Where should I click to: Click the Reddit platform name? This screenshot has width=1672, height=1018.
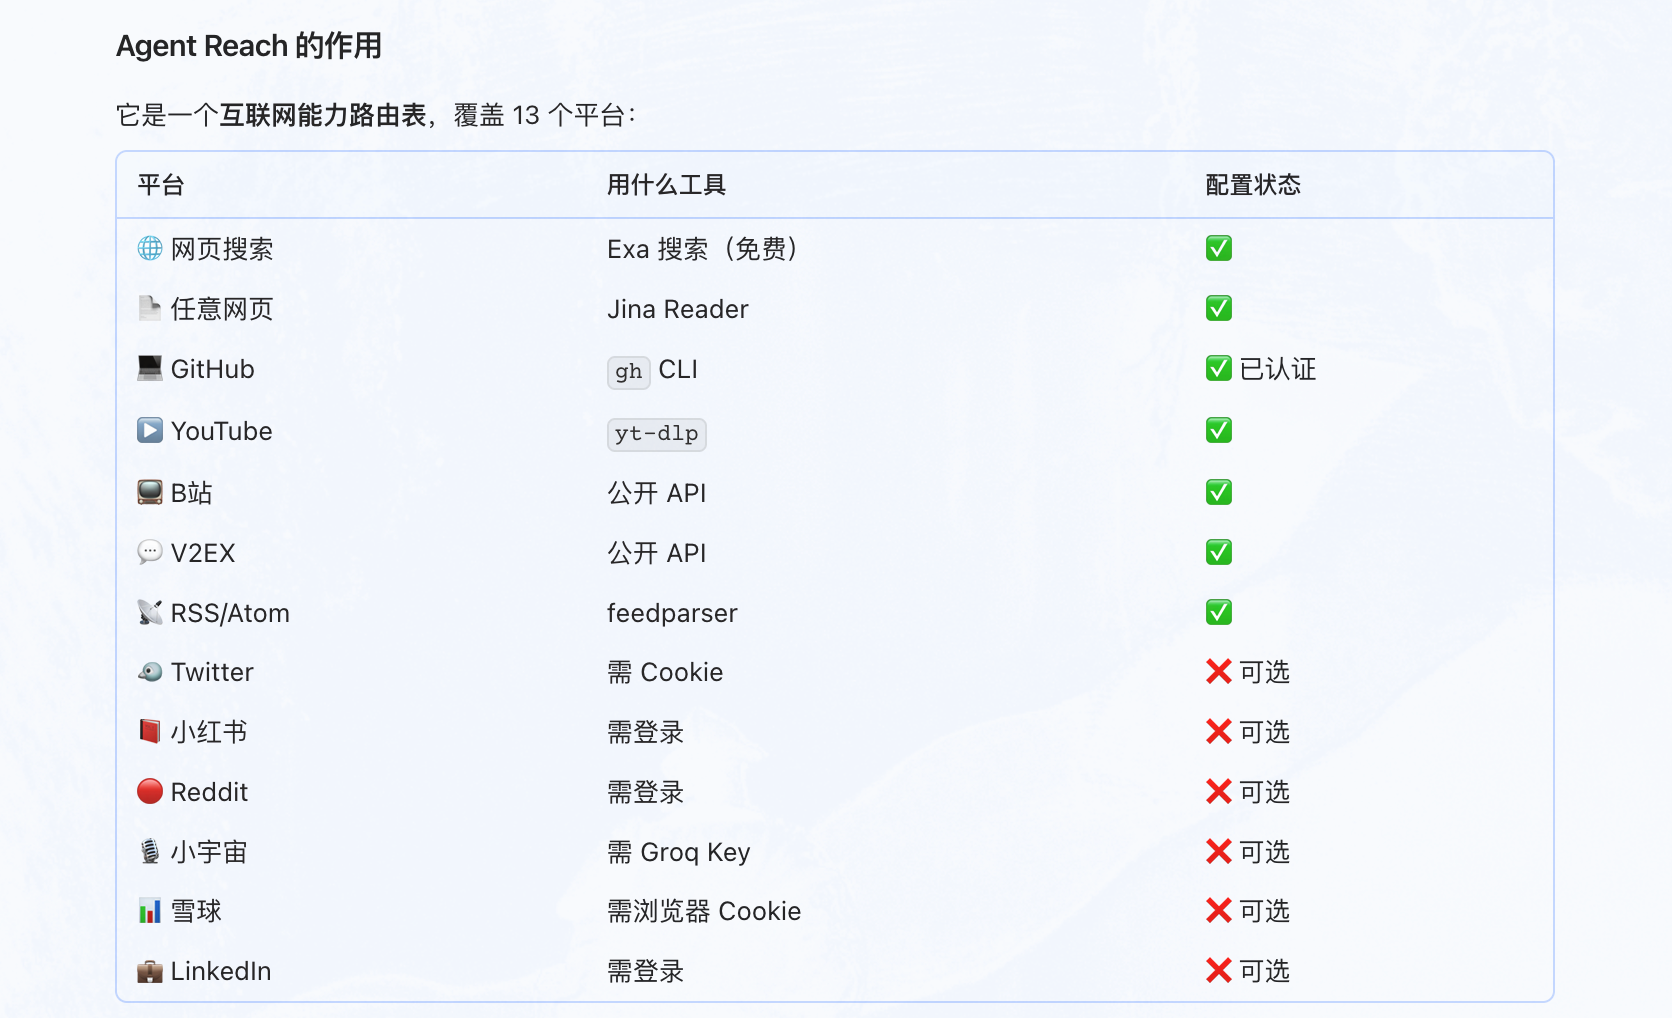tap(209, 792)
